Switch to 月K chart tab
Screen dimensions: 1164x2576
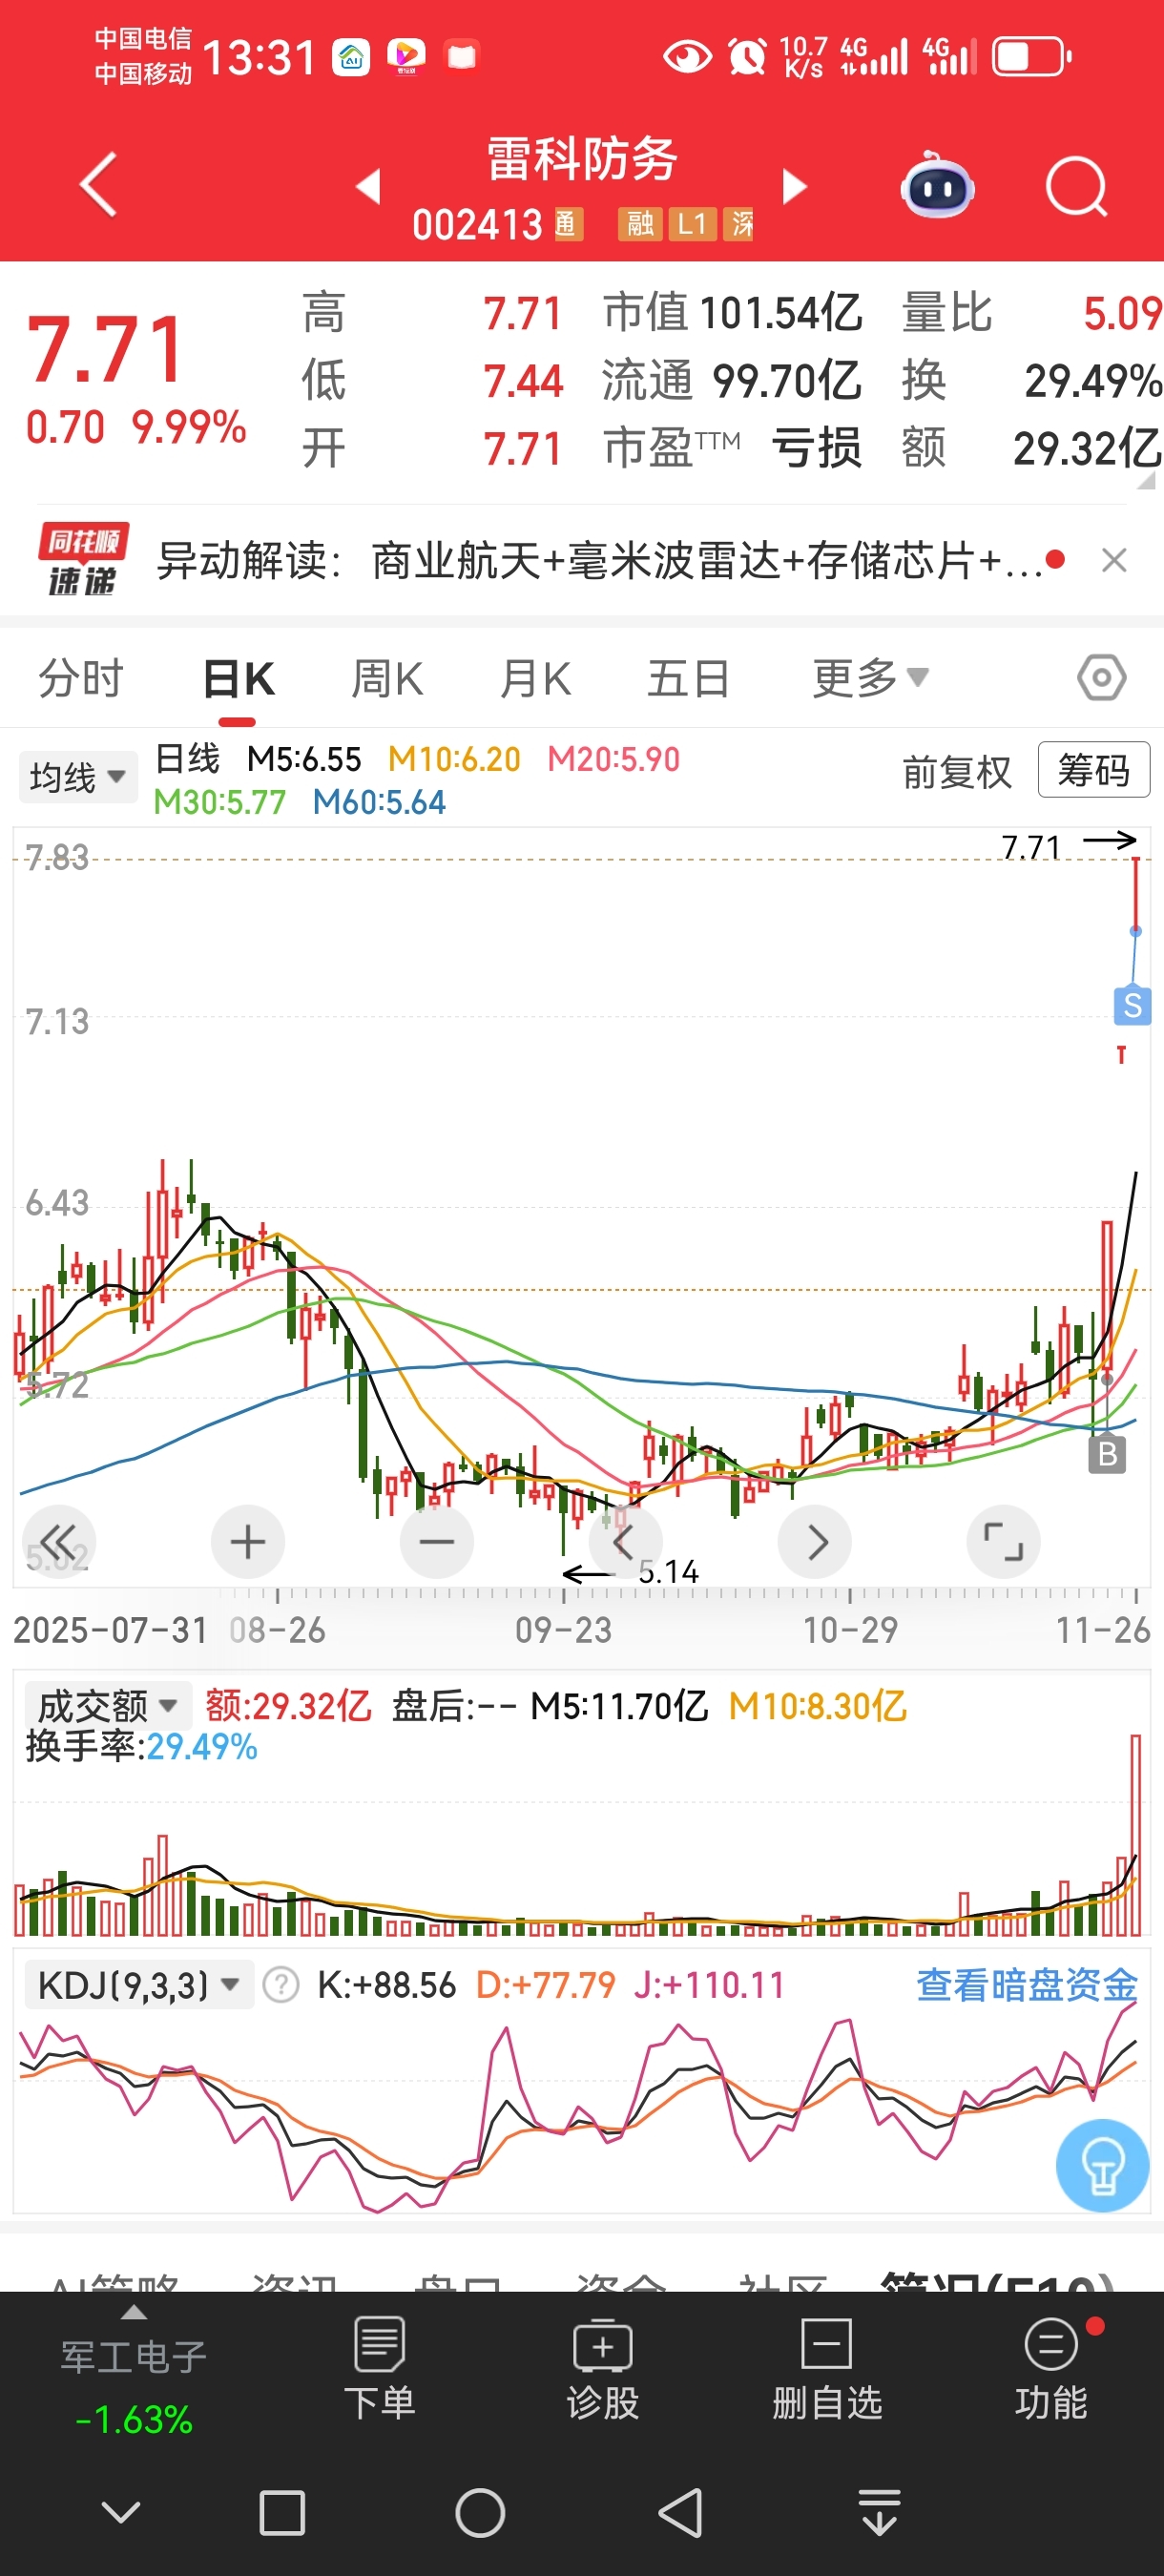[536, 679]
